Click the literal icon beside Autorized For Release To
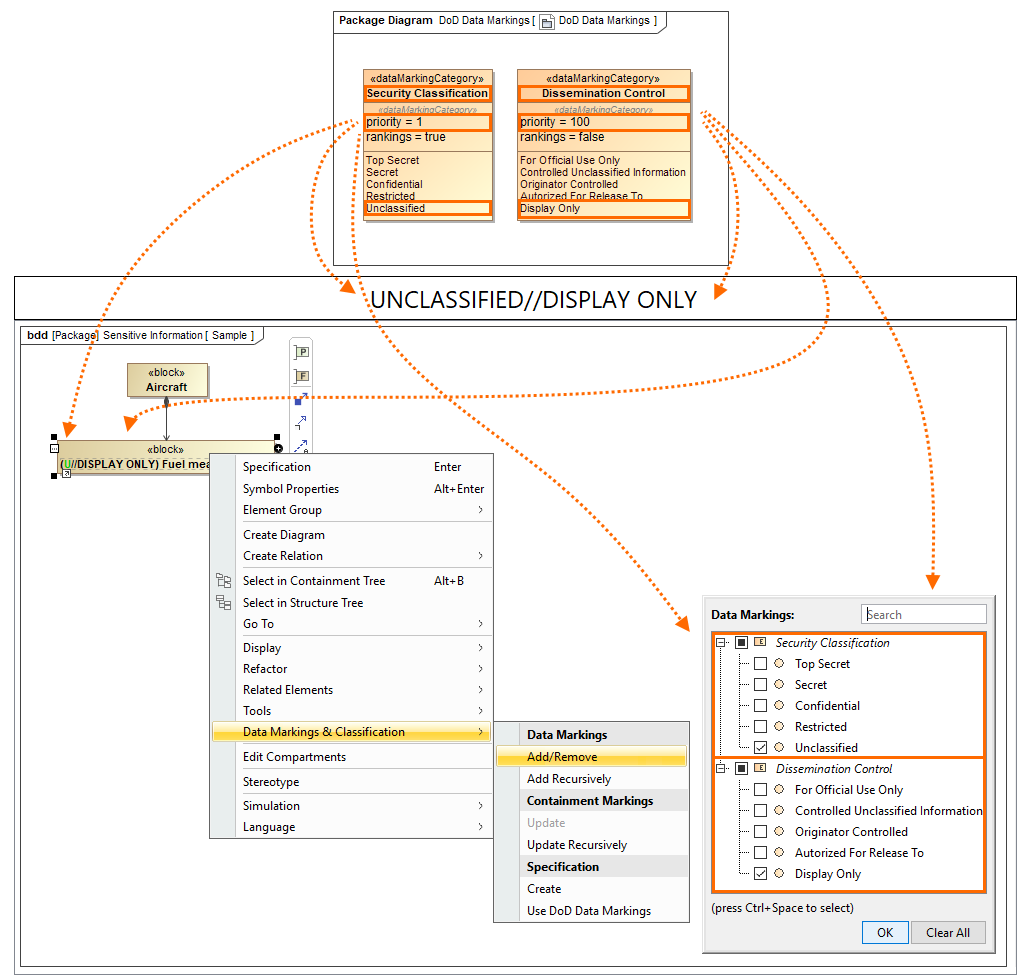Viewport: 1031px width, 979px height. click(x=779, y=852)
